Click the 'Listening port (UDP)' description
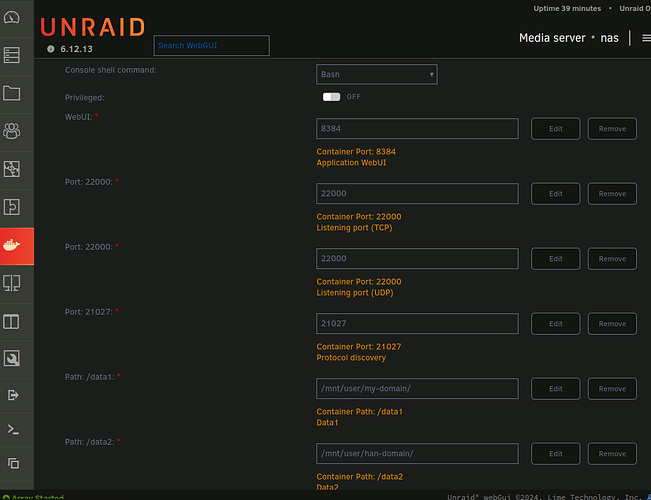The image size is (651, 500). tap(355, 293)
